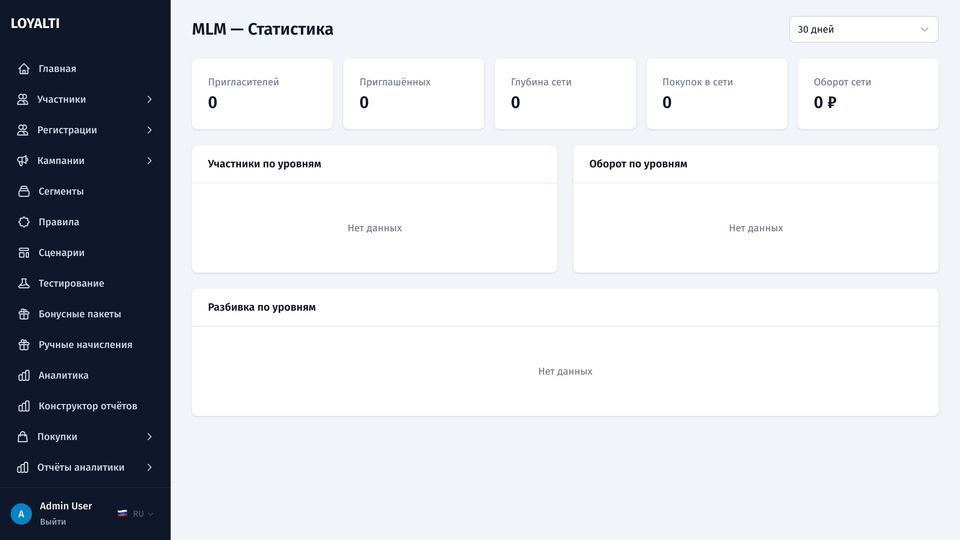Viewport: 960px width, 540px height.
Task: Click the LOYALTI logo
Action: (x=35, y=23)
